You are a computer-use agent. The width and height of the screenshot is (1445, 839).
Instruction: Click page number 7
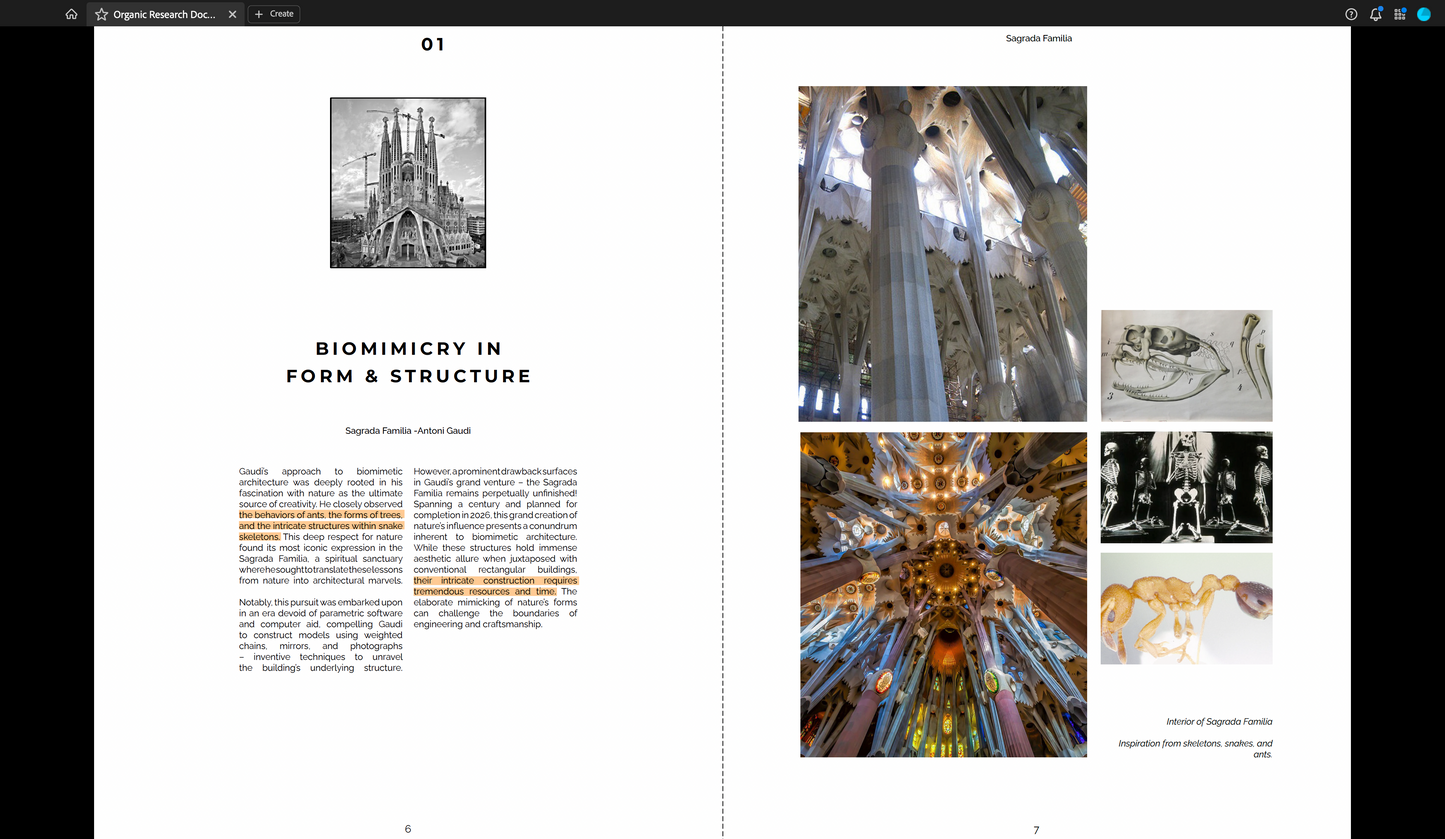[x=1036, y=828]
